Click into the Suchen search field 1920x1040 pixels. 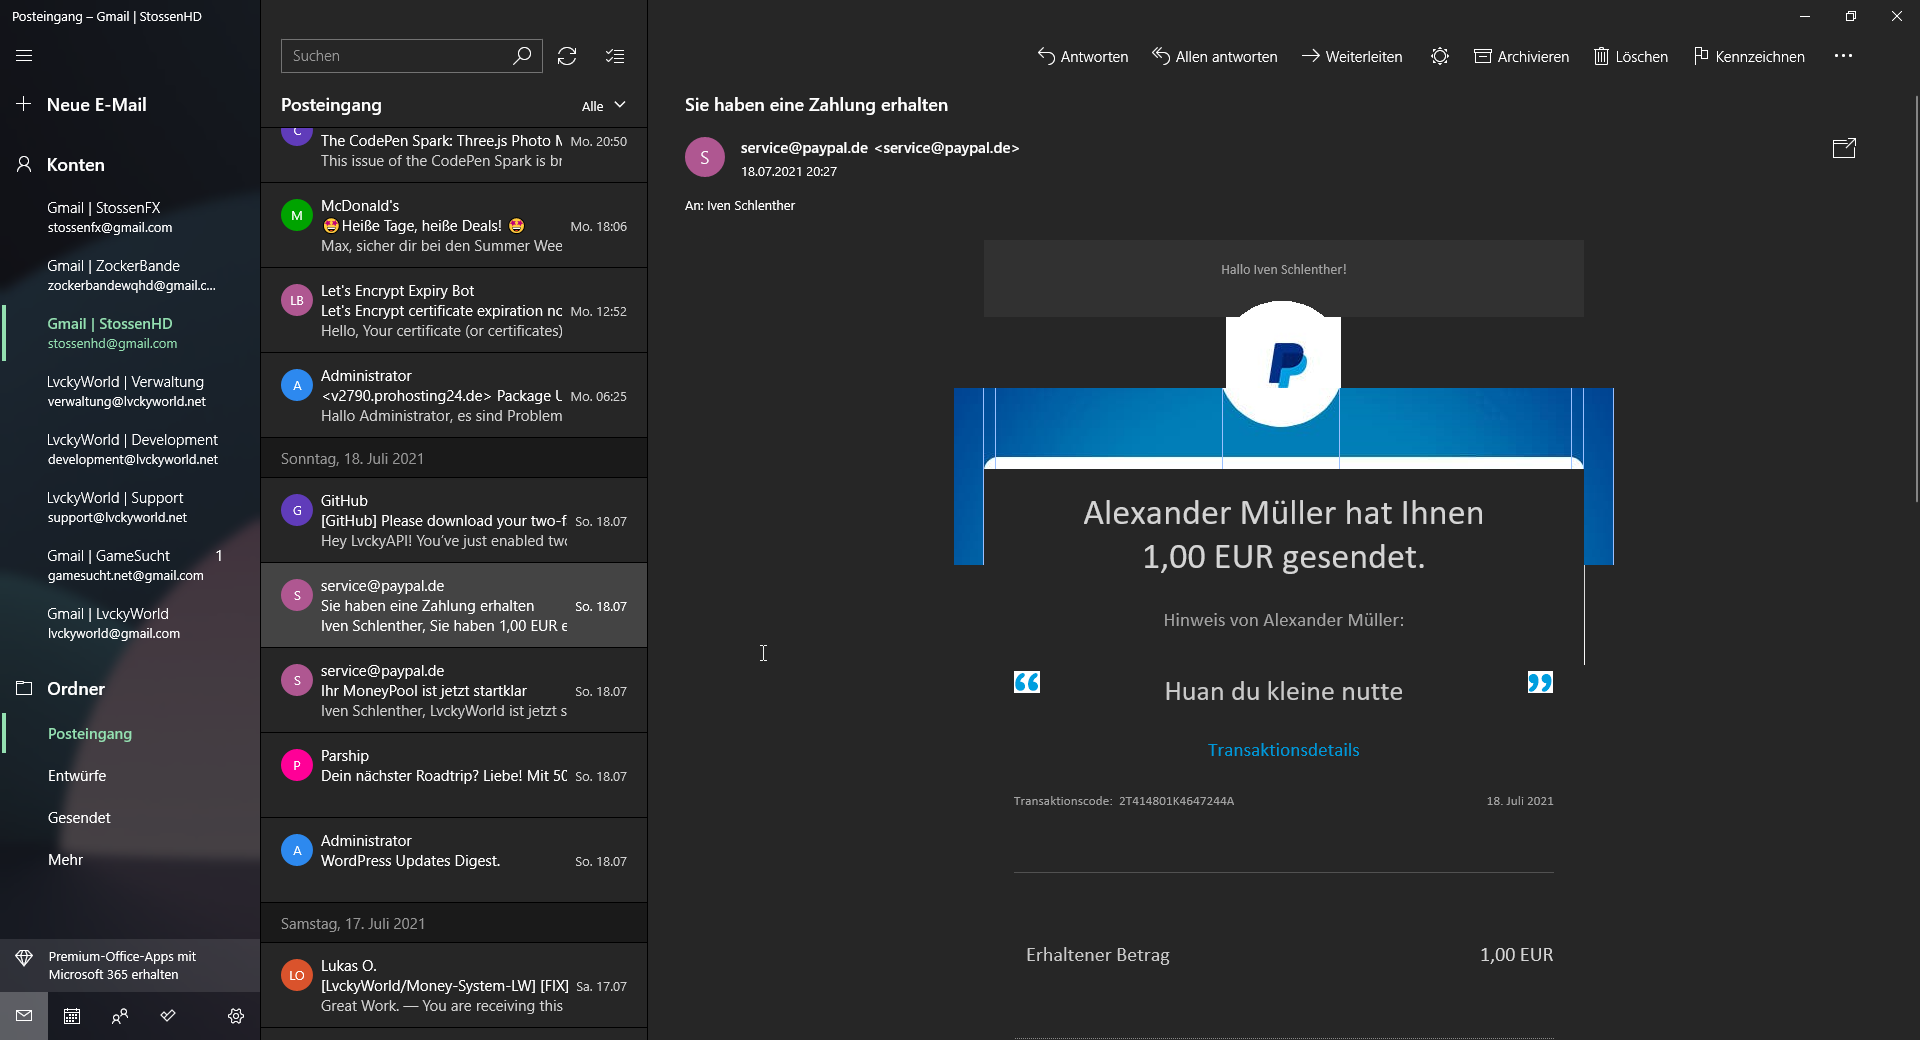click(395, 56)
